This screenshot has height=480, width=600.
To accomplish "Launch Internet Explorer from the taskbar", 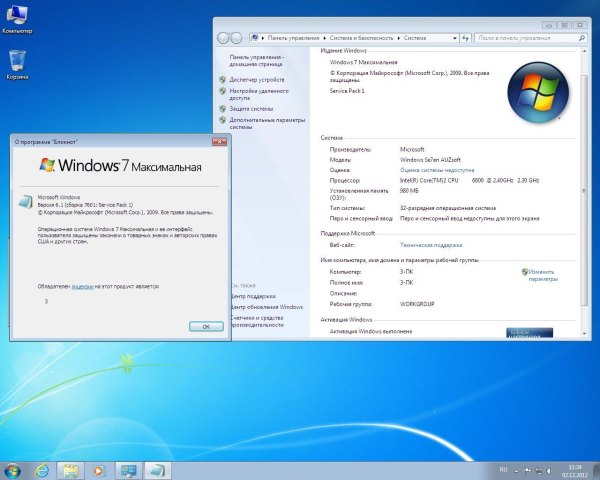I will point(42,468).
